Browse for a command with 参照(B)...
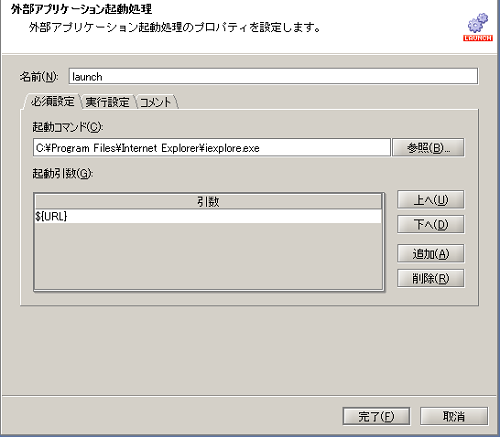The height and width of the screenshot is (437, 500). (428, 147)
